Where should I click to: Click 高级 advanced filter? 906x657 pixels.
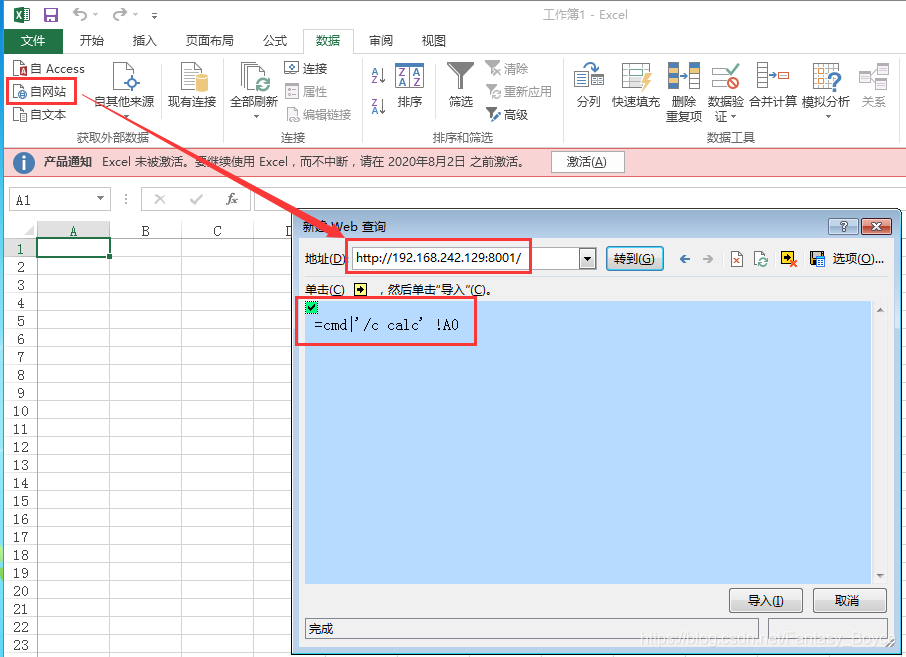(507, 114)
